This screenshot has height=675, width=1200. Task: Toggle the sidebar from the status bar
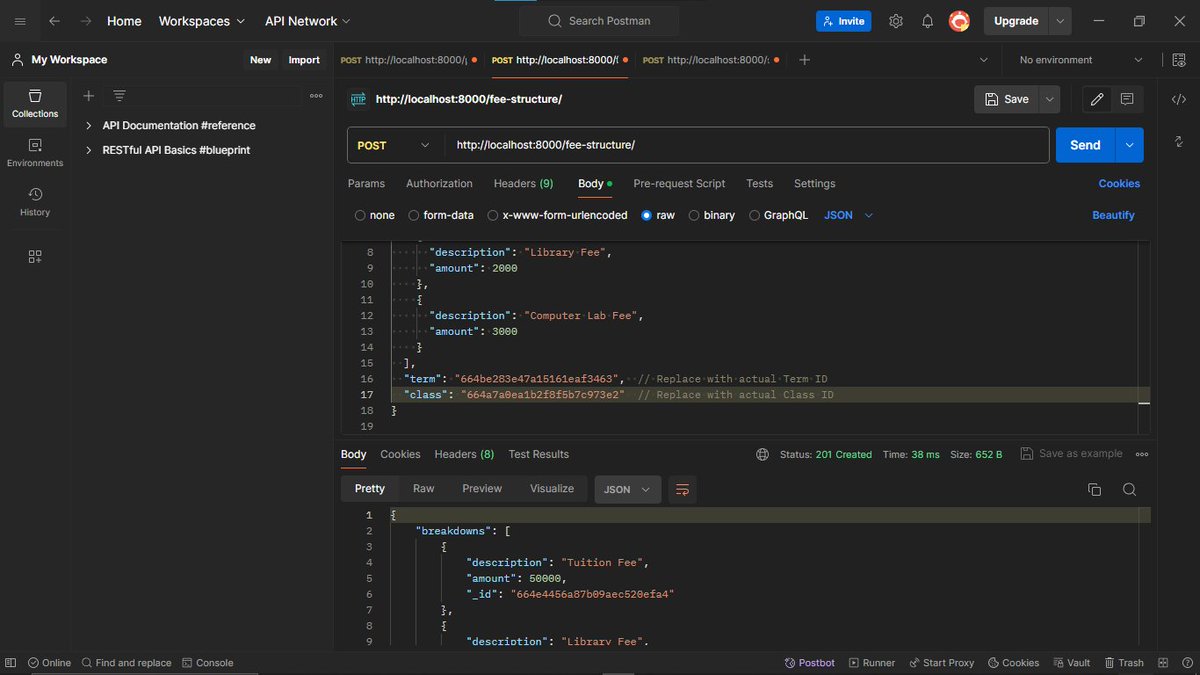[11, 663]
